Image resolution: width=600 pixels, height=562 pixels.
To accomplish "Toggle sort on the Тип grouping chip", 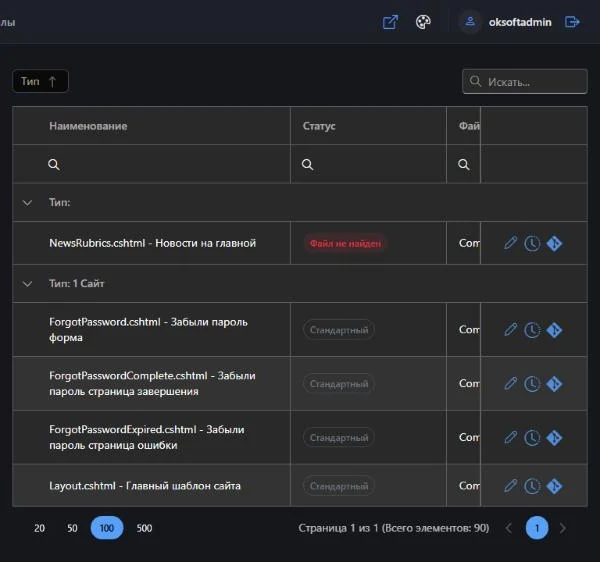I will pyautogui.click(x=40, y=81).
